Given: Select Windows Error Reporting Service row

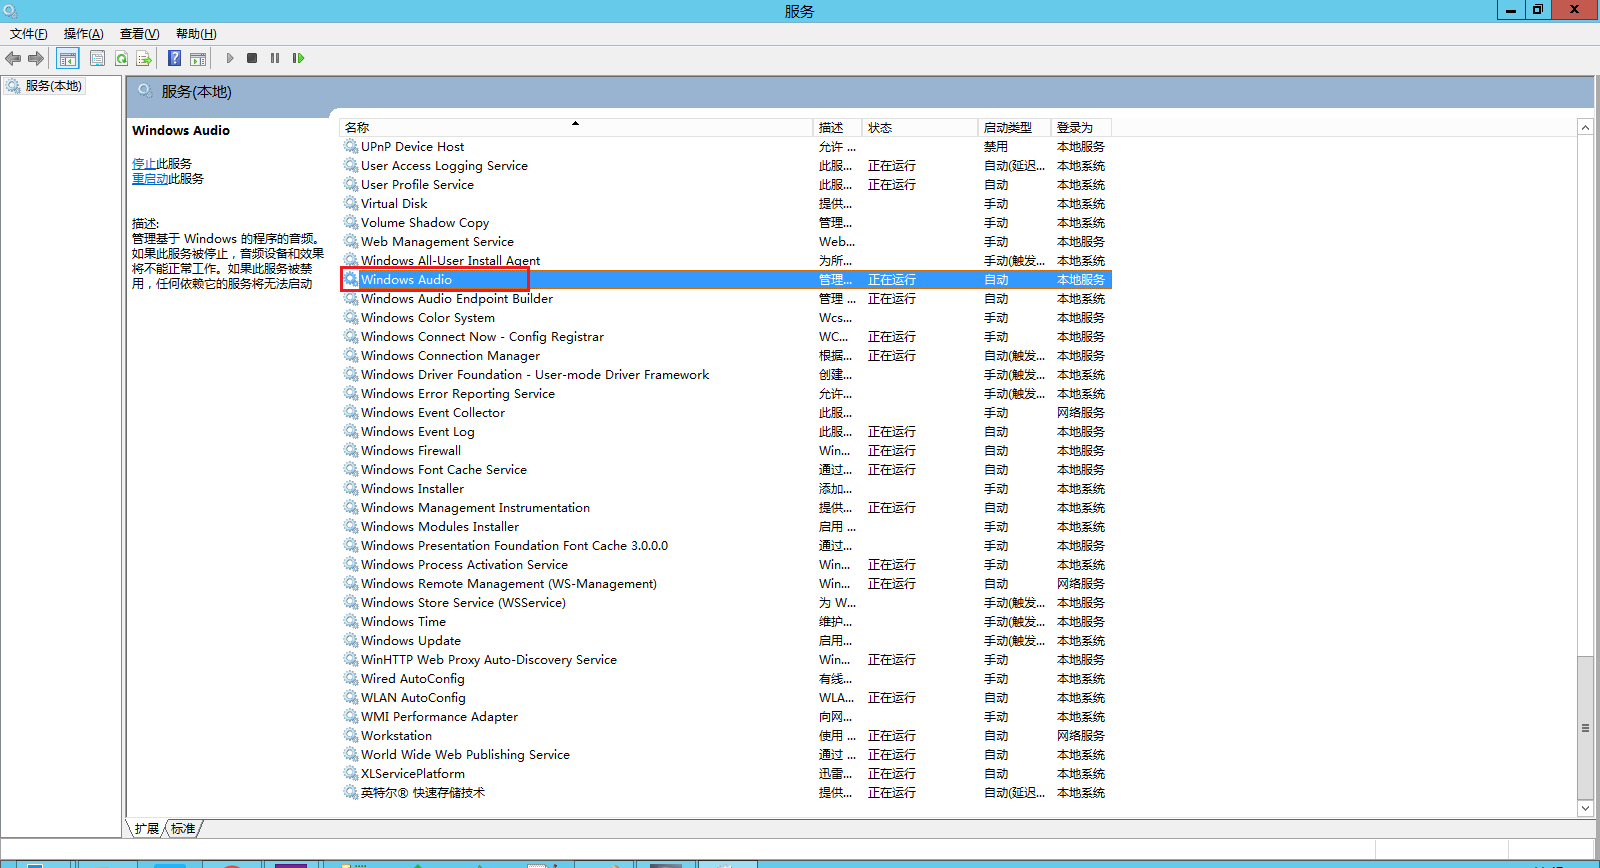Looking at the screenshot, I should (726, 394).
